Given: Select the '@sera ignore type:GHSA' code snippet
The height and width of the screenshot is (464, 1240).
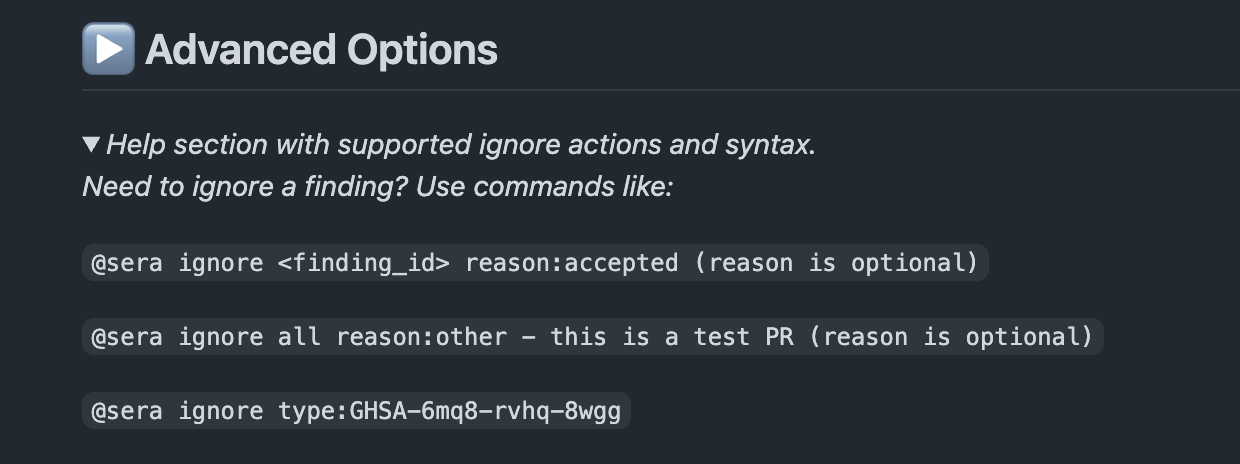Looking at the screenshot, I should [x=357, y=411].
